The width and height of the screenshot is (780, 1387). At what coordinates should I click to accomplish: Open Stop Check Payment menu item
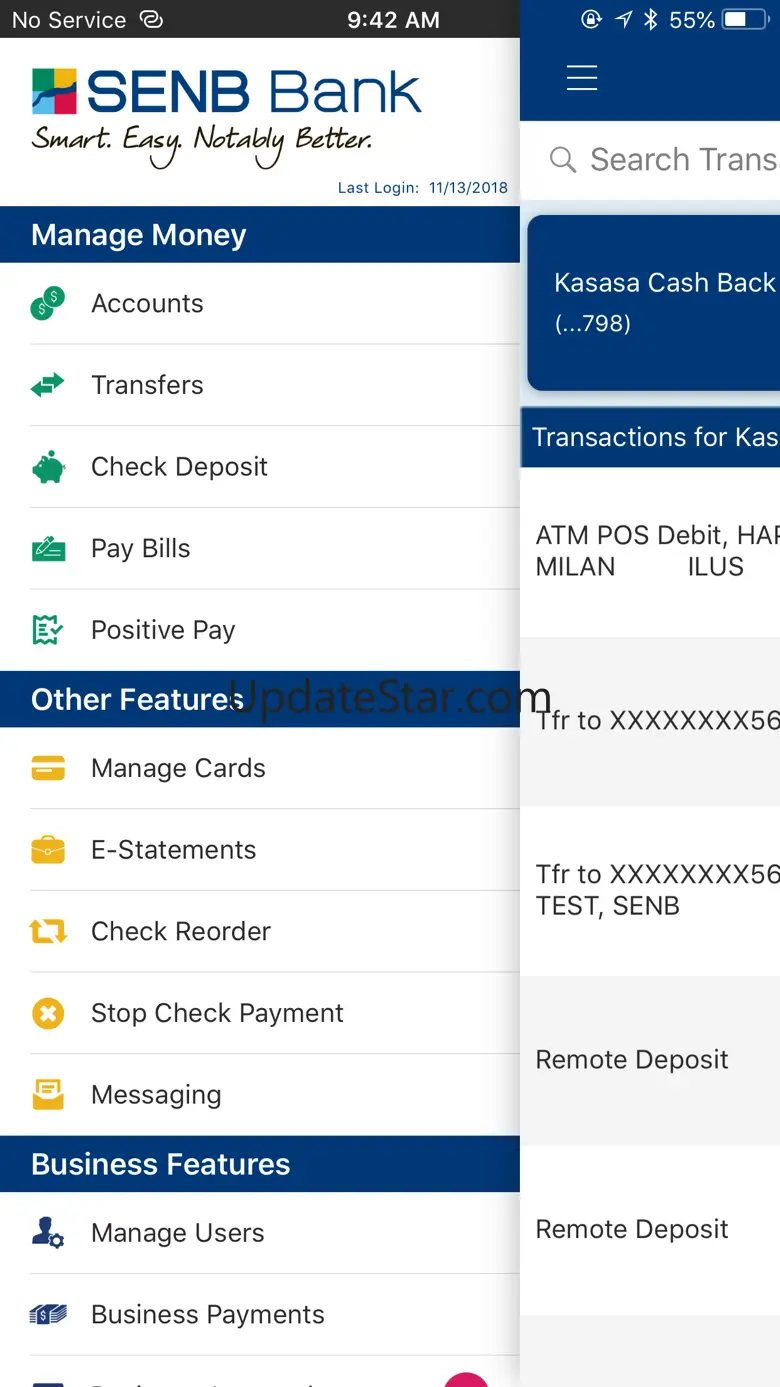tap(260, 1013)
